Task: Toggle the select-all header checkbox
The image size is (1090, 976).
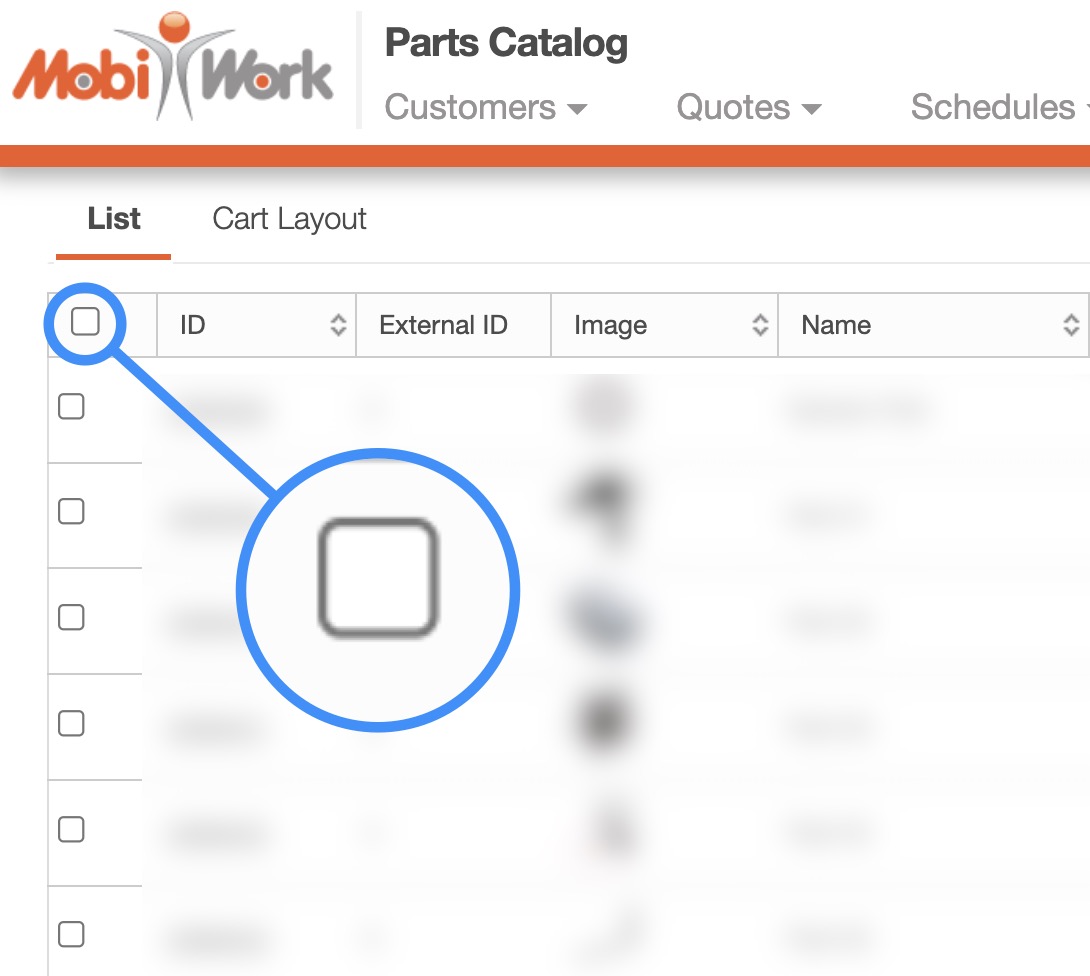Action: point(86,322)
